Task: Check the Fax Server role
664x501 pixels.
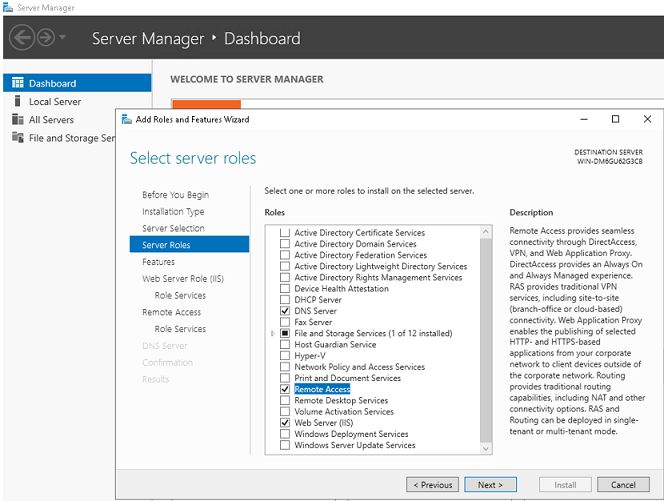Action: (285, 322)
